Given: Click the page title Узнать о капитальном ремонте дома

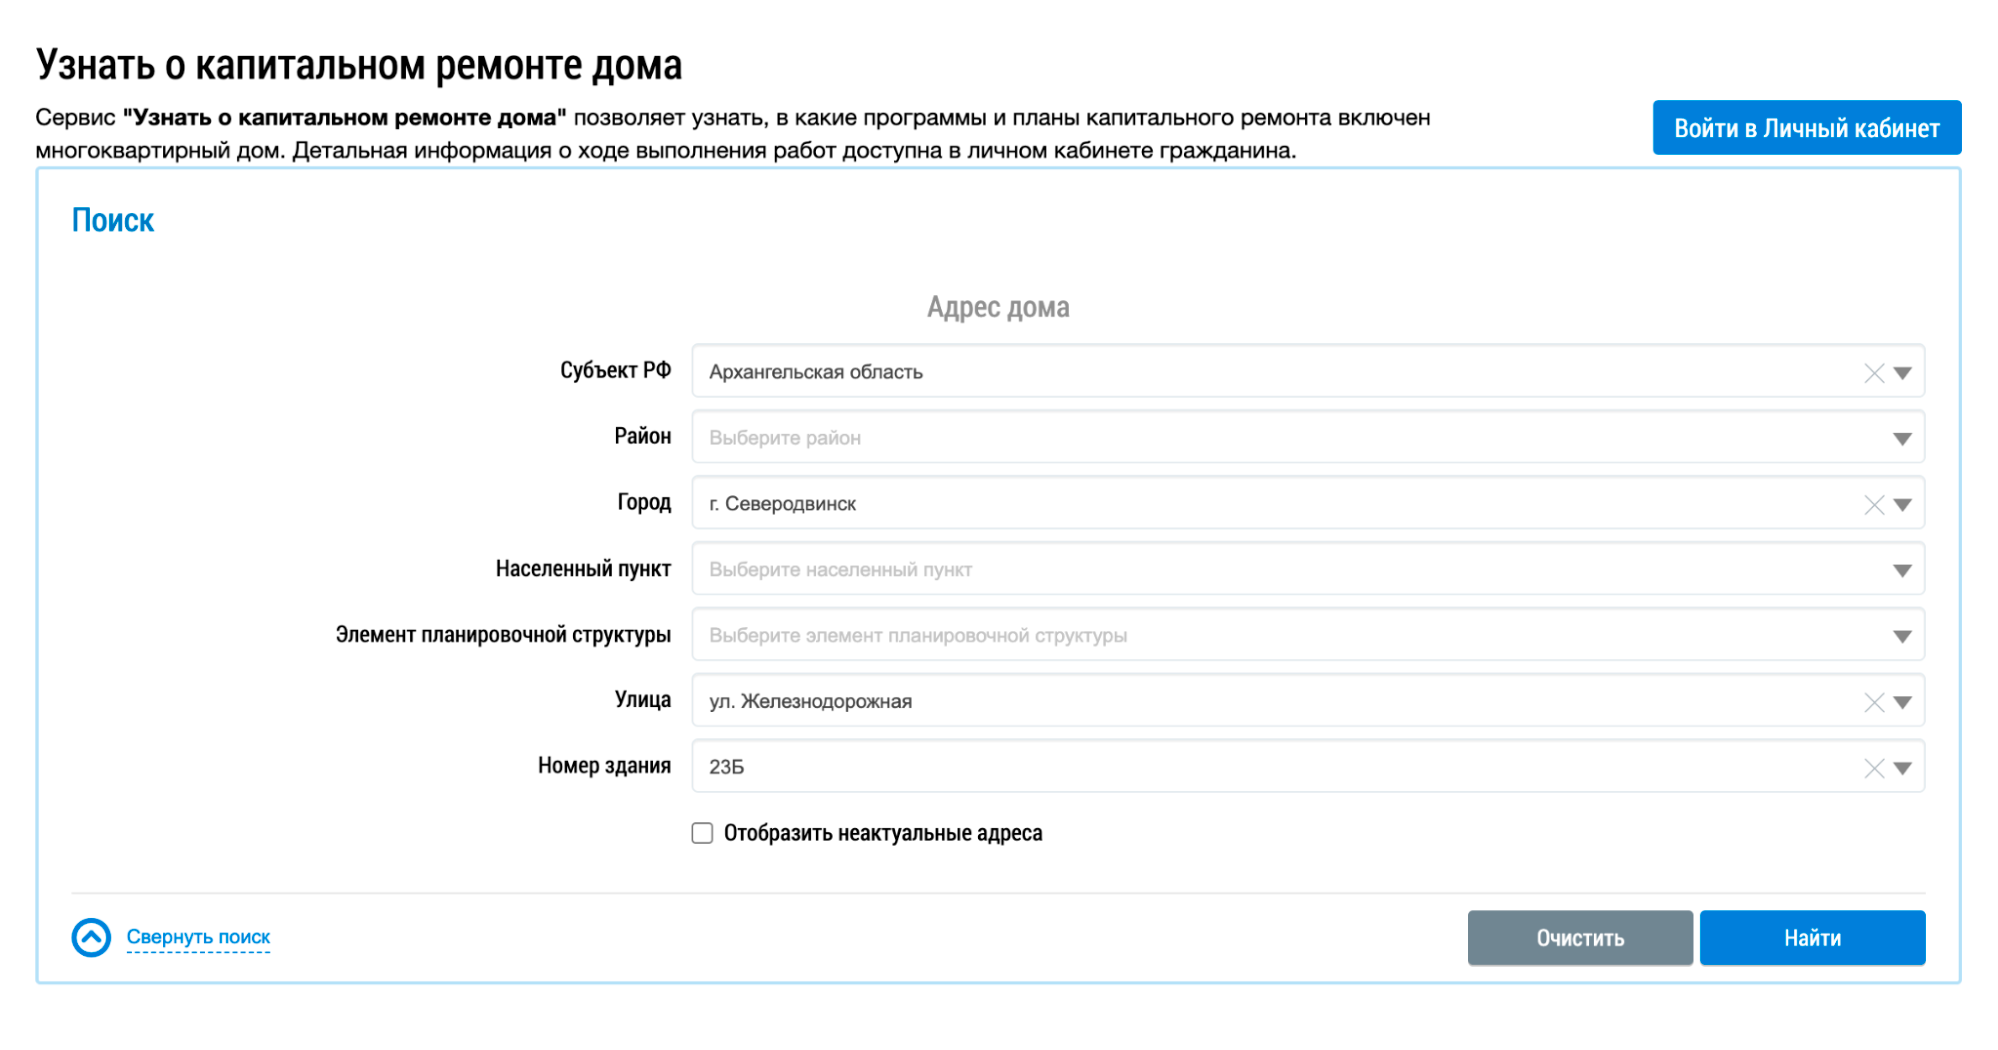Looking at the screenshot, I should 359,65.
